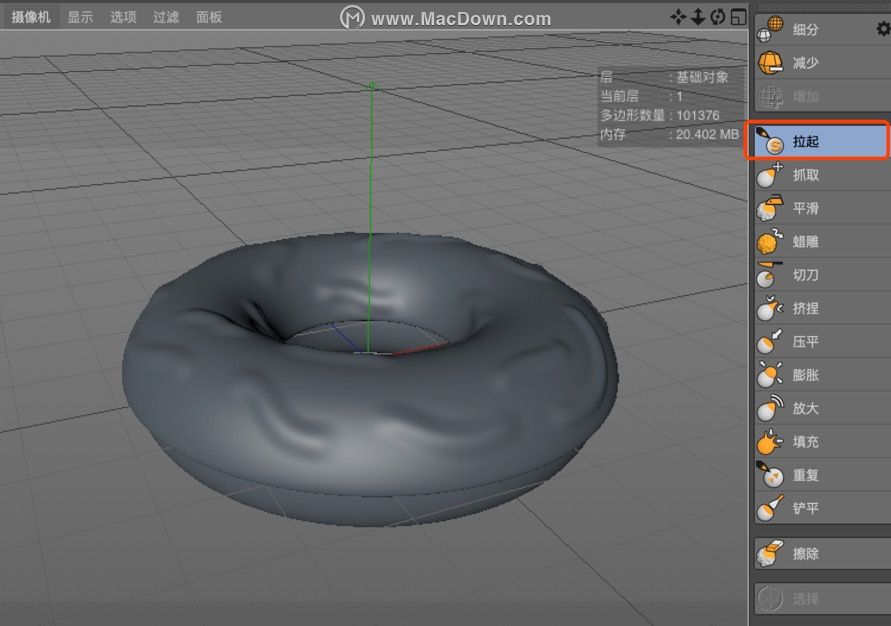Viewport: 891px width, 626px height.
Task: Choose the 抓取 (Grab) sculpt brush
Action: [x=822, y=174]
